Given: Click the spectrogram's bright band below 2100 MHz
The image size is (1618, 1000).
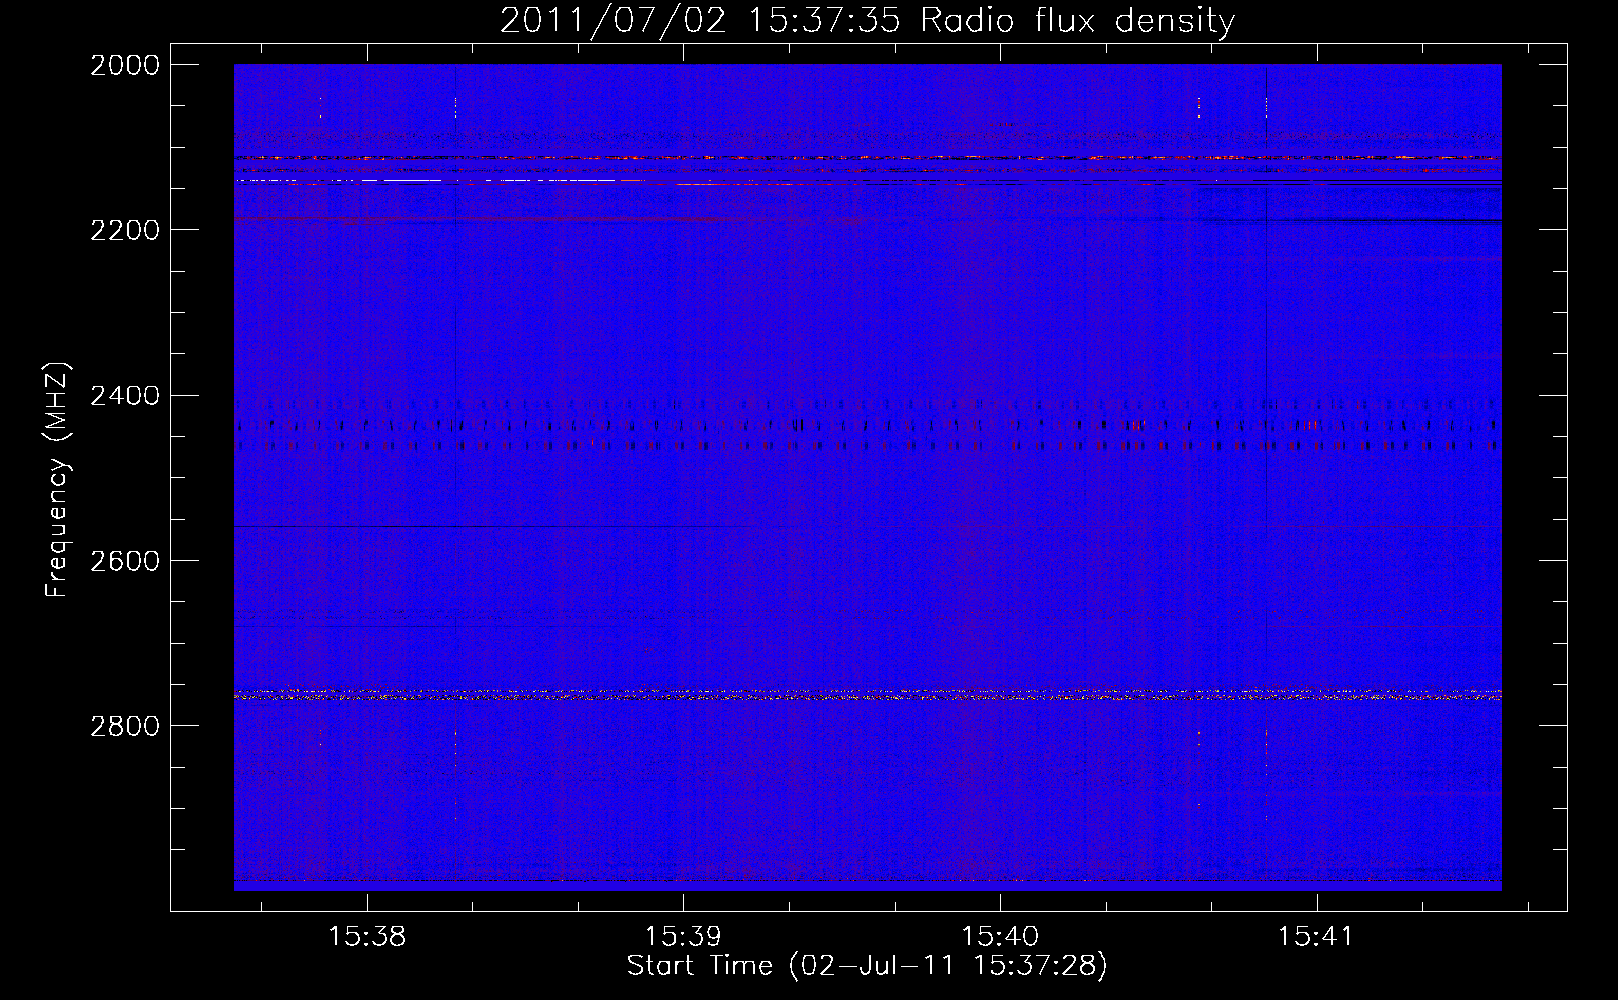Looking at the screenshot, I should (x=867, y=158).
